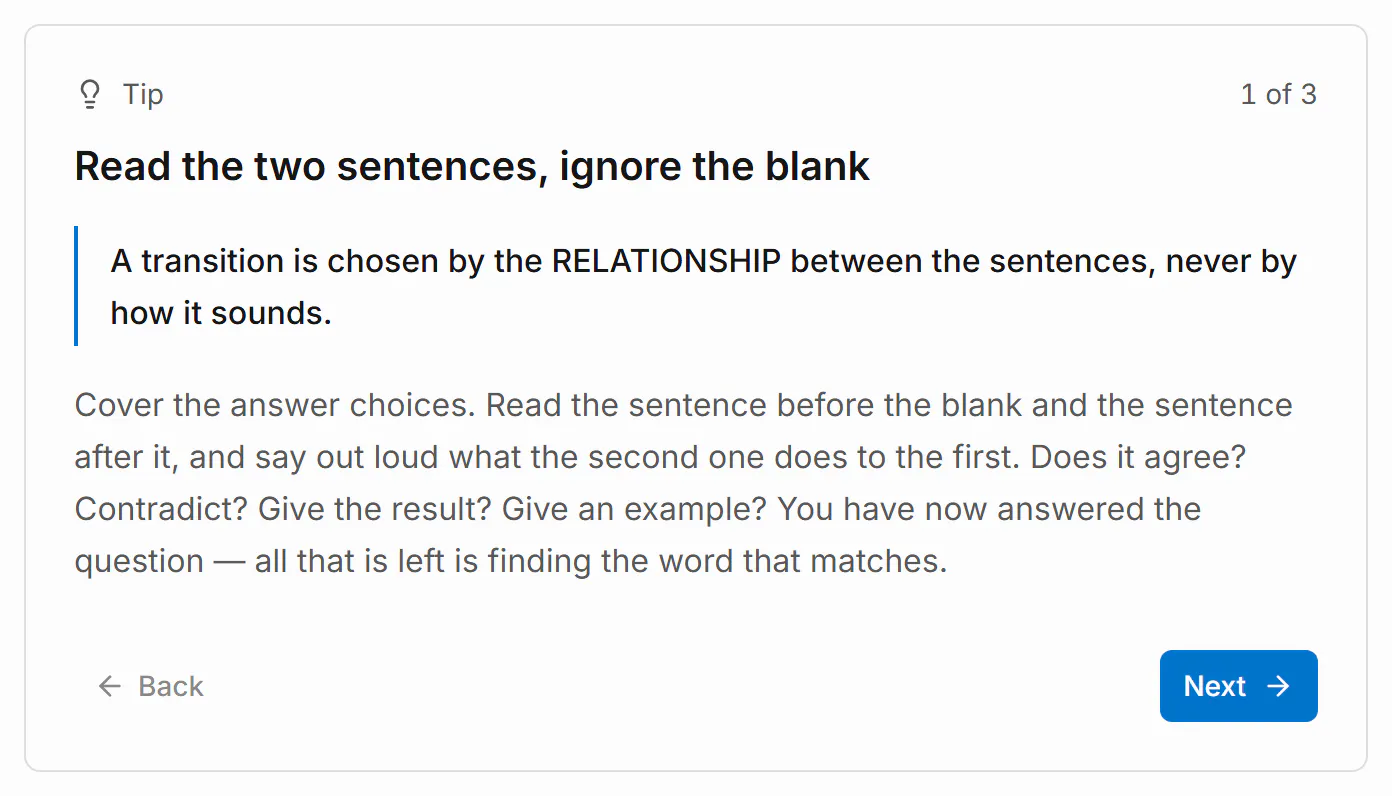Click the word "Contradict?" in the paragraph
The height and width of the screenshot is (796, 1392).
click(x=162, y=509)
